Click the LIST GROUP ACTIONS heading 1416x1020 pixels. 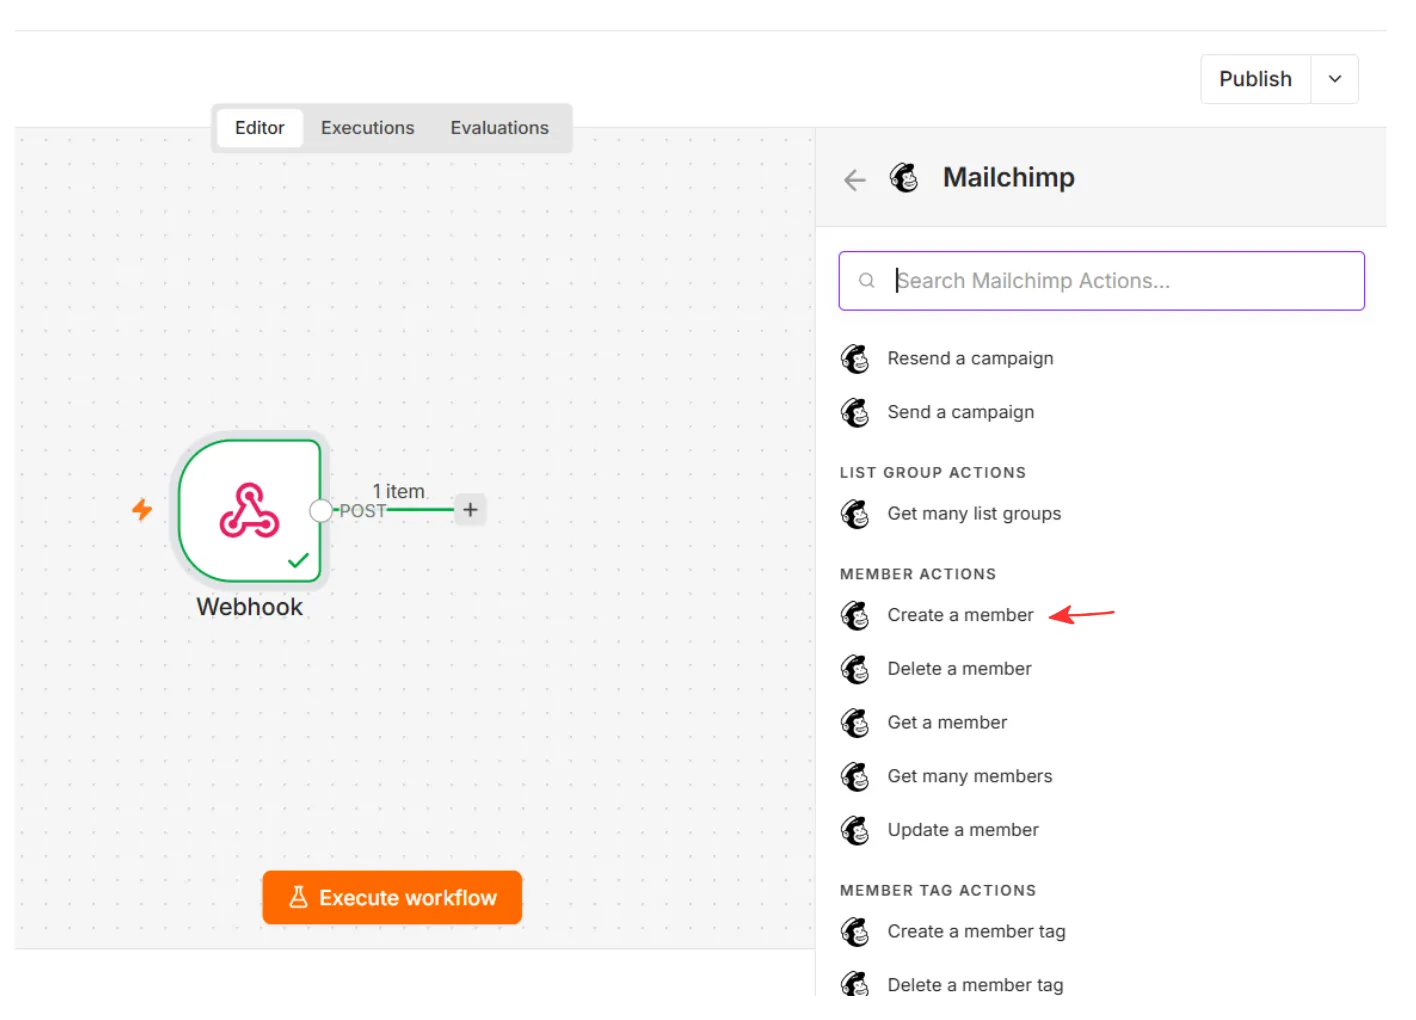point(933,473)
